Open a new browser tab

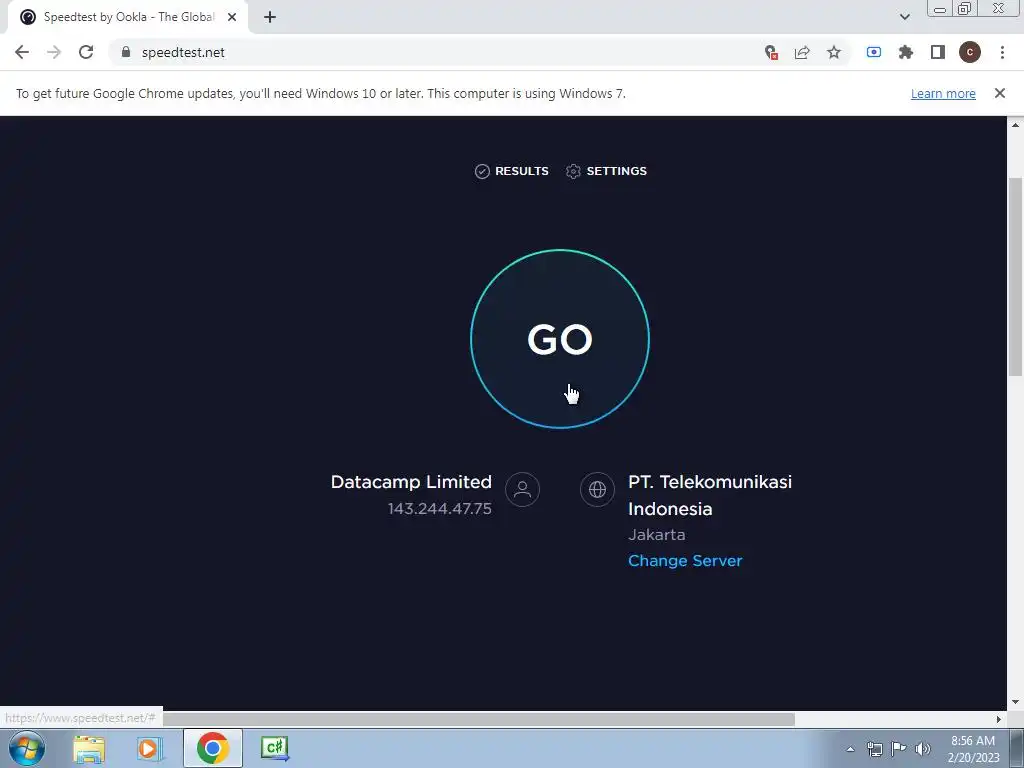point(270,17)
